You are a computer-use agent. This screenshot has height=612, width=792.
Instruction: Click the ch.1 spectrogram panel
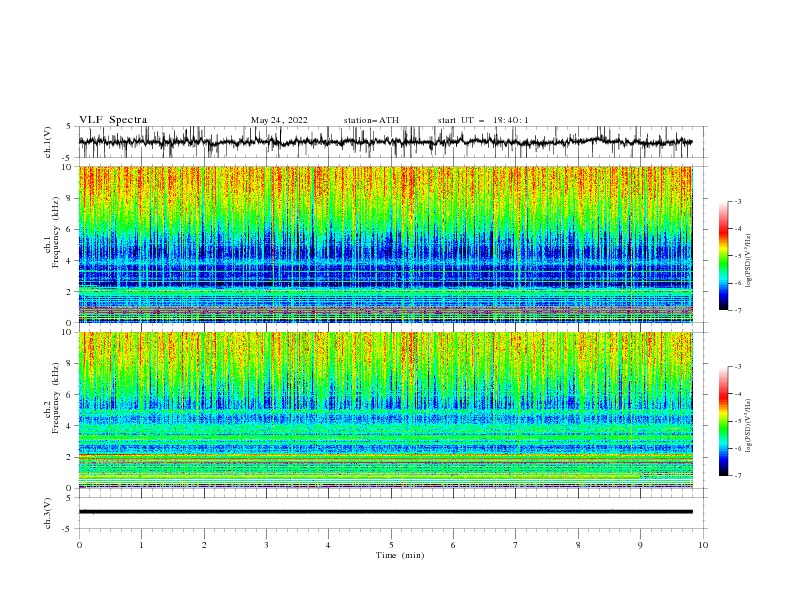pos(386,244)
